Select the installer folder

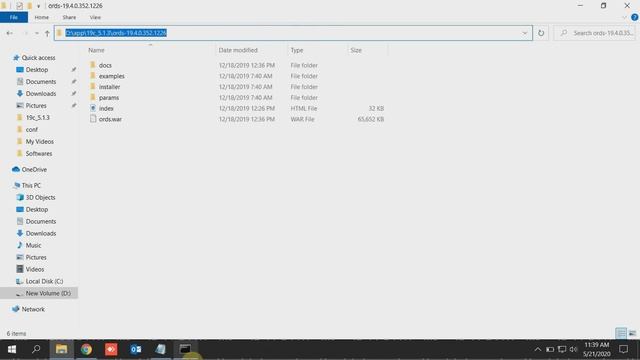pos(109,87)
